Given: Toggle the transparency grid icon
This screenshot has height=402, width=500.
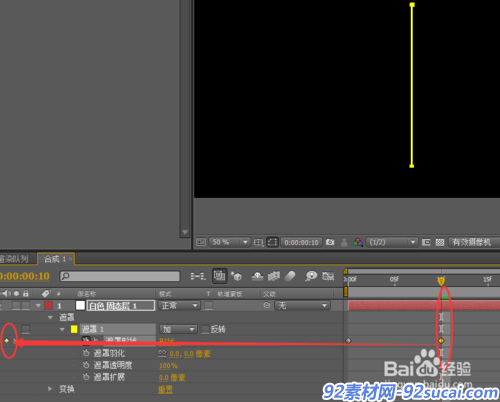Looking at the screenshot, I should point(440,242).
